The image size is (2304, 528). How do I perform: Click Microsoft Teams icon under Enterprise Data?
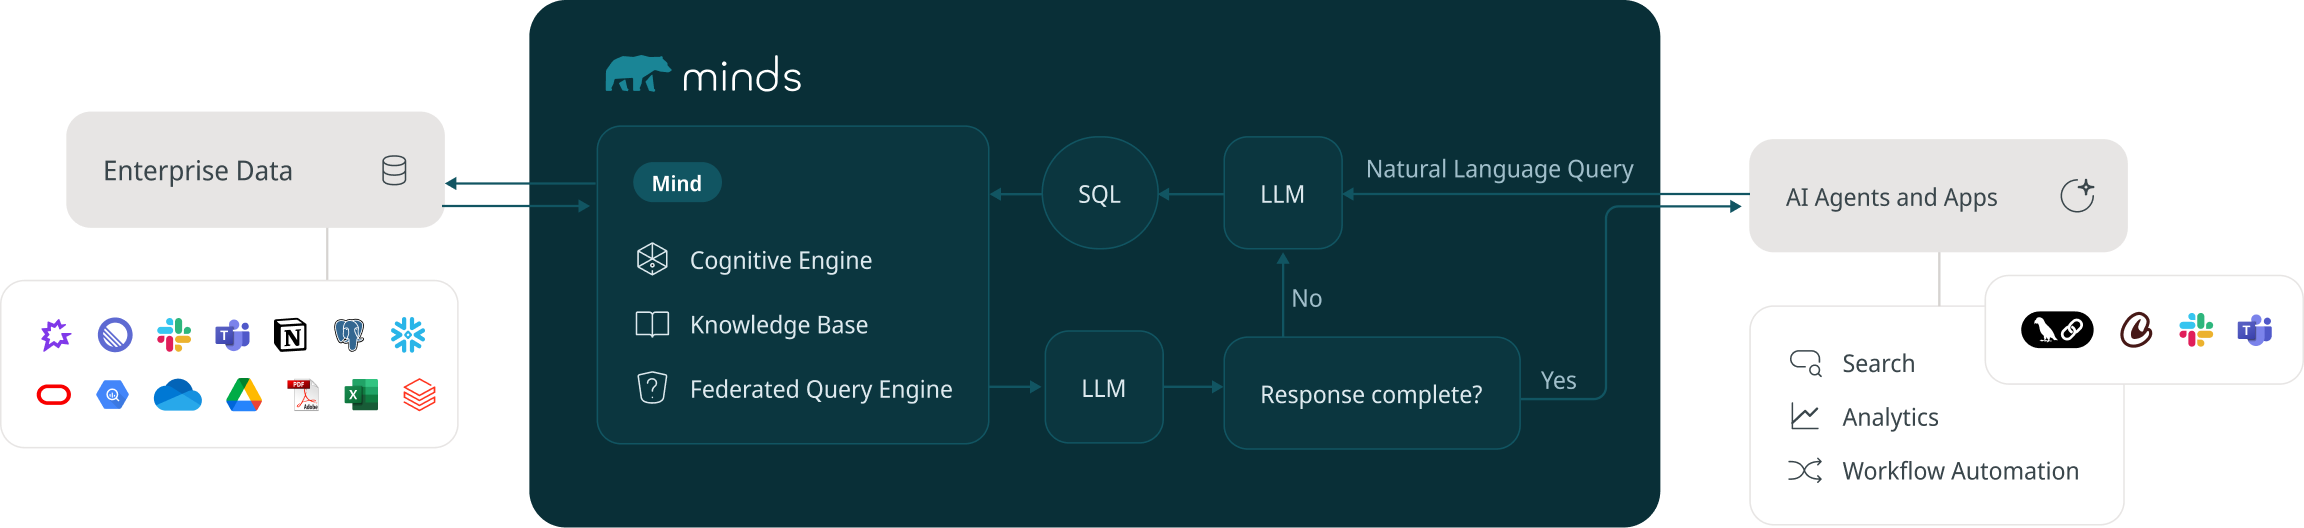pyautogui.click(x=232, y=335)
